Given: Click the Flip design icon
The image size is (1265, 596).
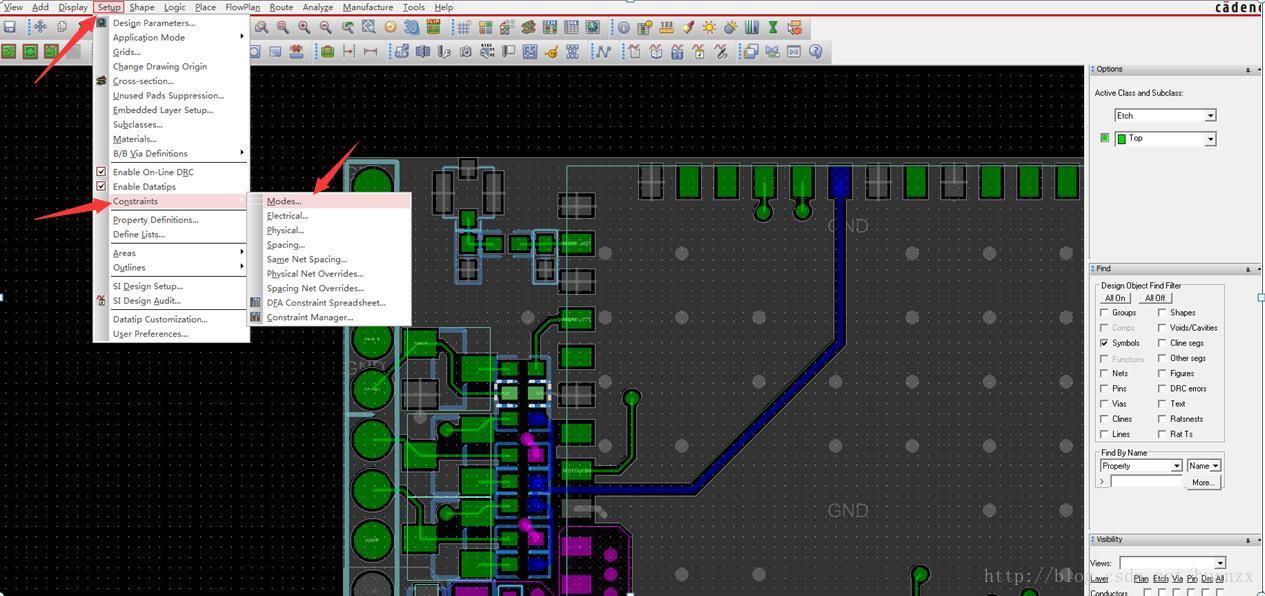Looking at the screenshot, I should coord(433,27).
